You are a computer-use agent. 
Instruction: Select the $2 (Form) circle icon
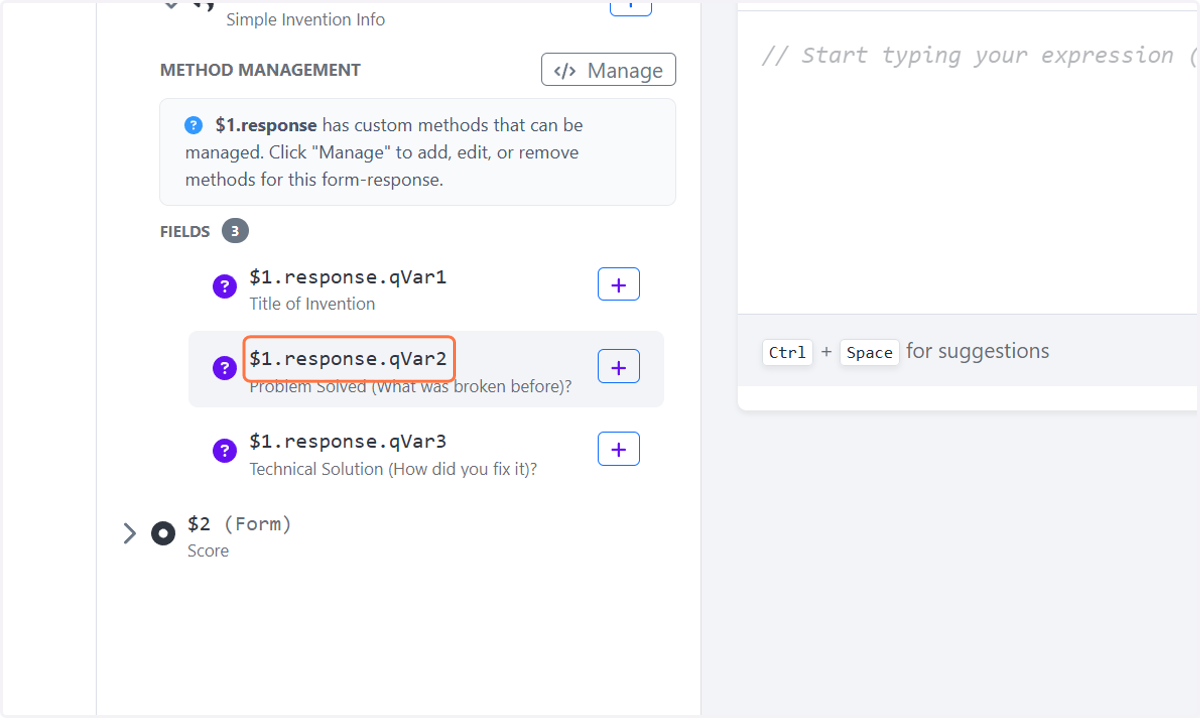tap(163, 533)
